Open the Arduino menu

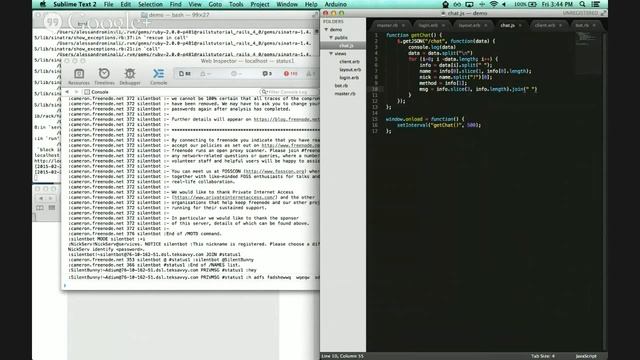[336, 4]
